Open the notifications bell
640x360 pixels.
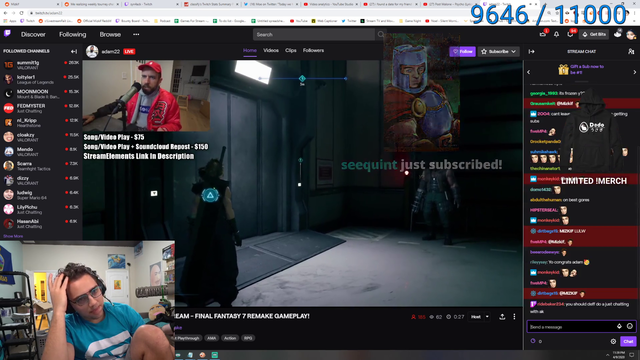pyautogui.click(x=556, y=35)
